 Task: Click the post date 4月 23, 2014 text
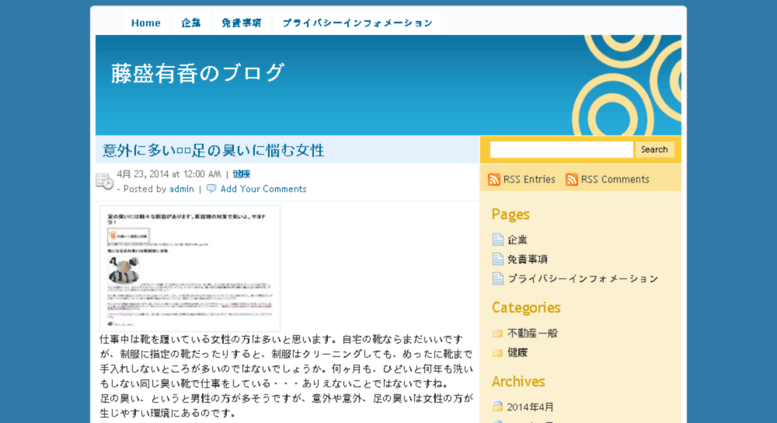pos(144,174)
